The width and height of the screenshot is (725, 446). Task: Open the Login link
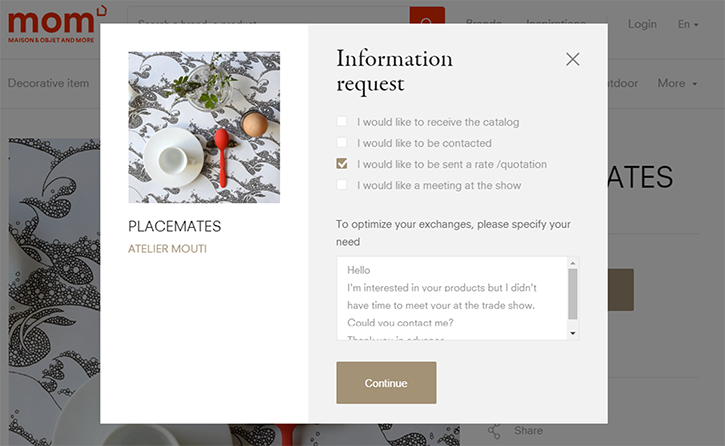[x=642, y=24]
